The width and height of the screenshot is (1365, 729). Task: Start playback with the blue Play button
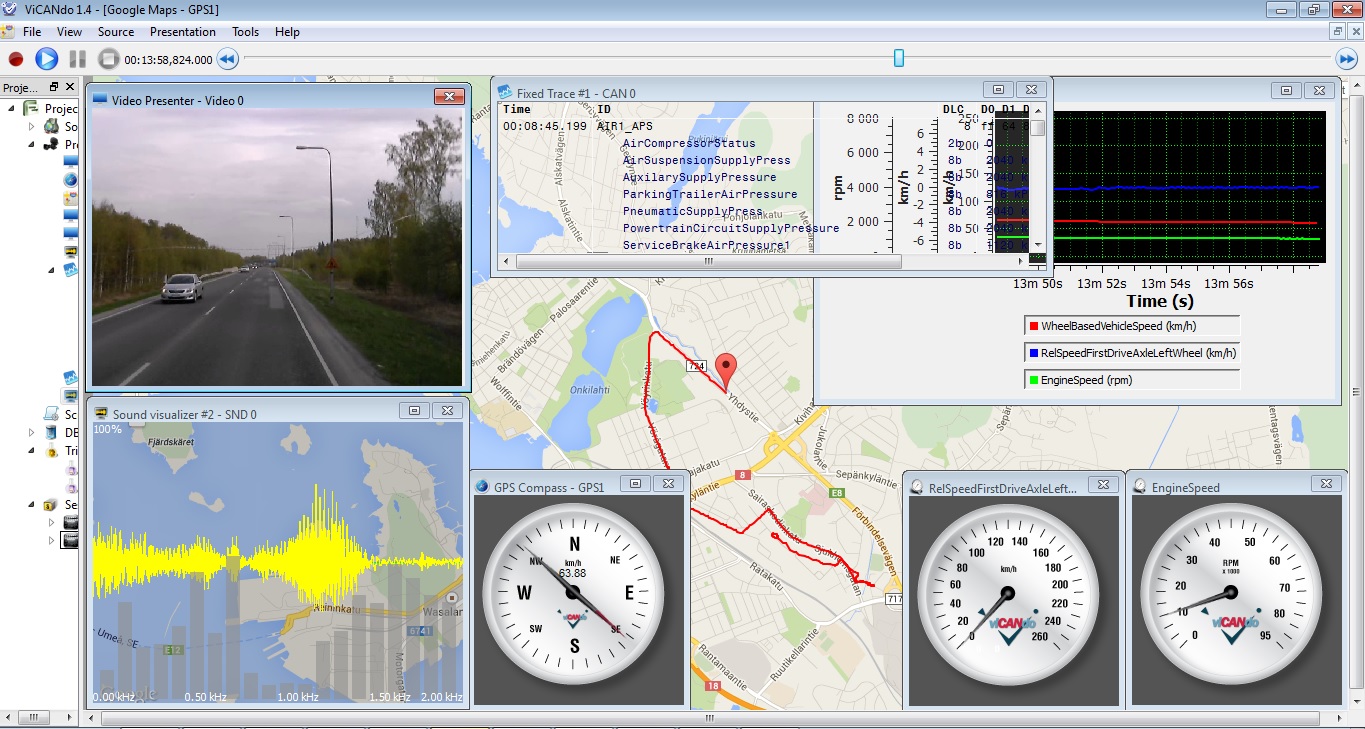[46, 59]
